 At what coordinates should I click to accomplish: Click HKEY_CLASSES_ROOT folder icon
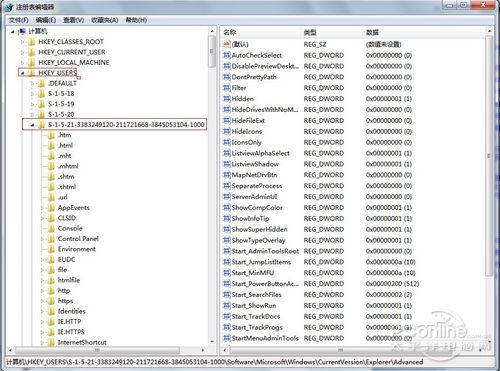(x=31, y=42)
